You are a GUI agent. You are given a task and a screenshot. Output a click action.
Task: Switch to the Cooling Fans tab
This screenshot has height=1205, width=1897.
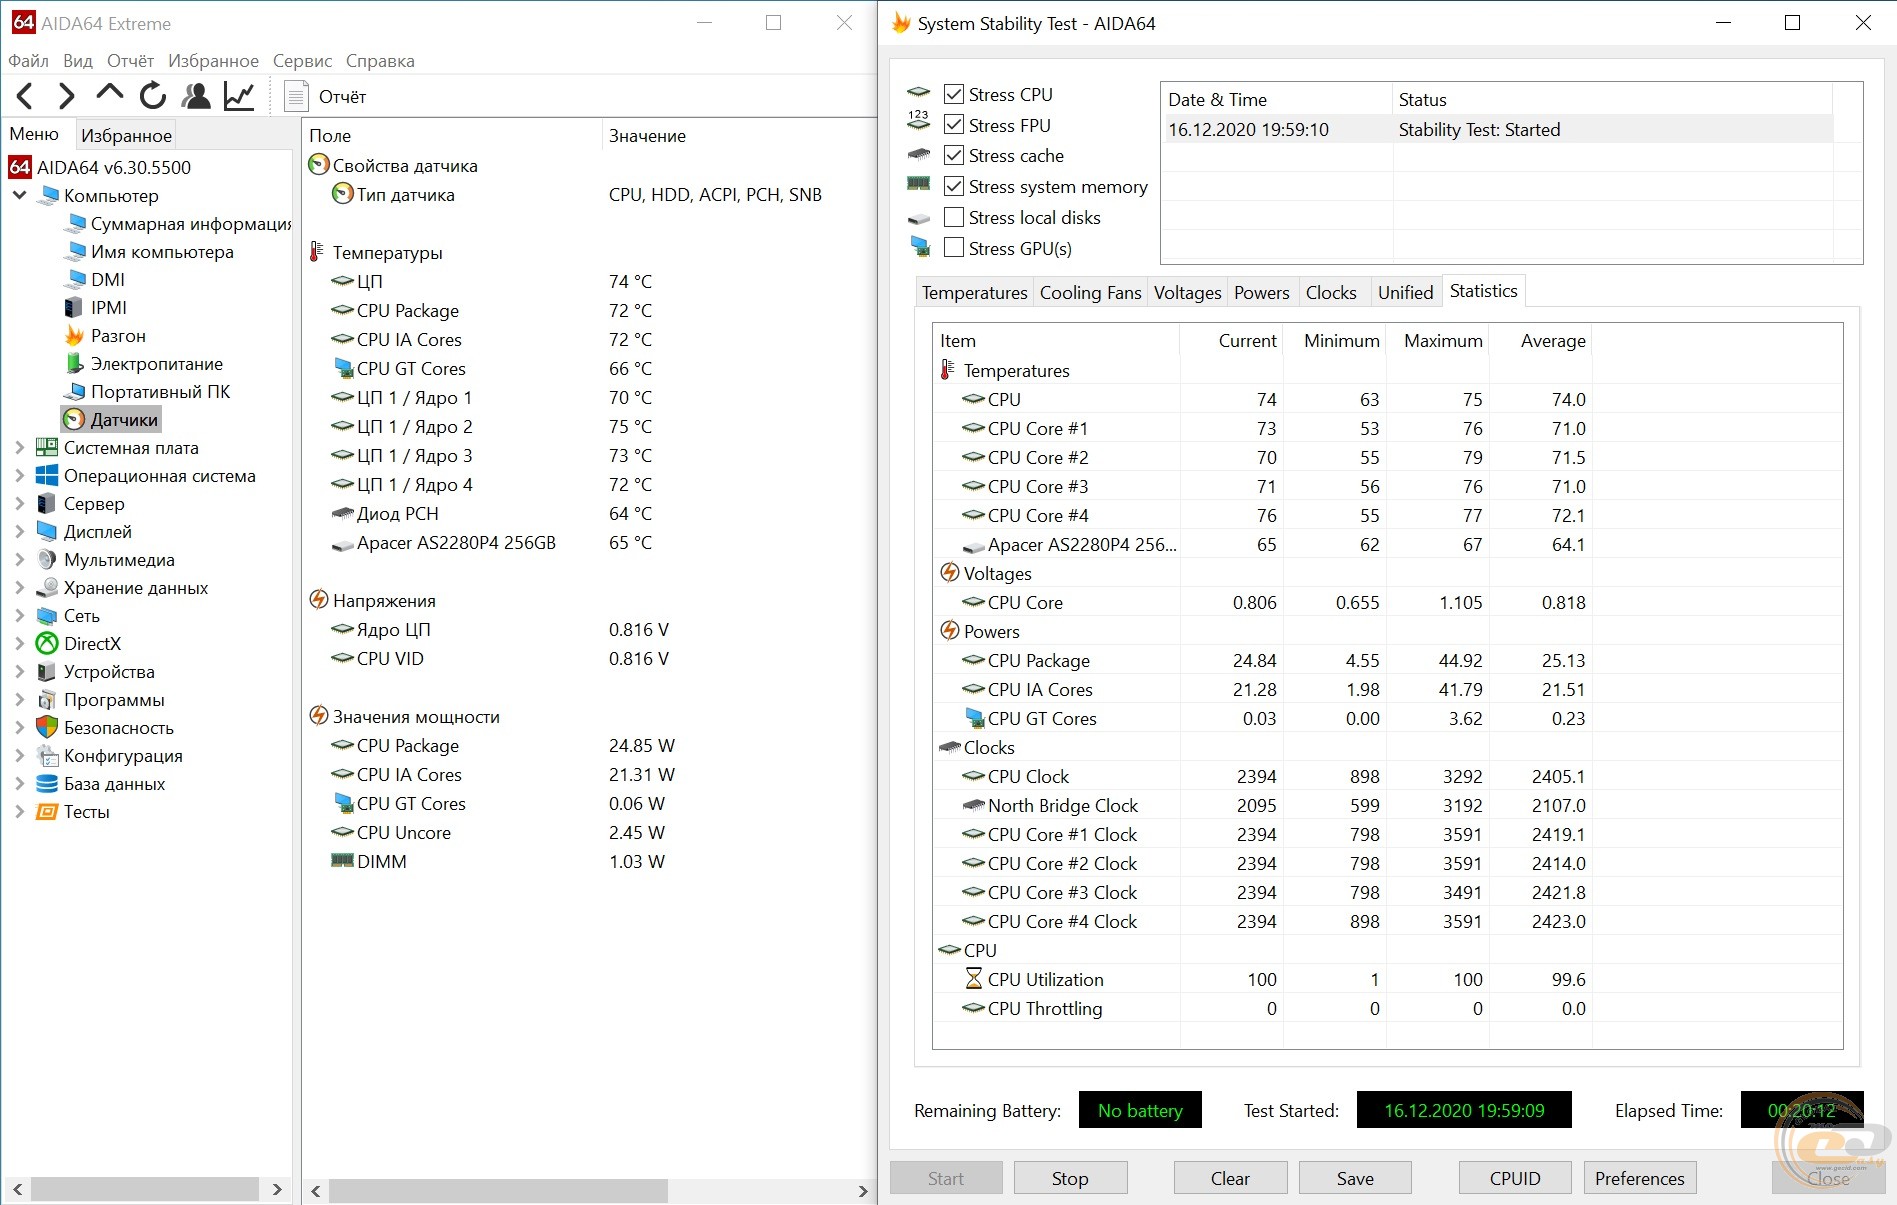click(x=1090, y=293)
